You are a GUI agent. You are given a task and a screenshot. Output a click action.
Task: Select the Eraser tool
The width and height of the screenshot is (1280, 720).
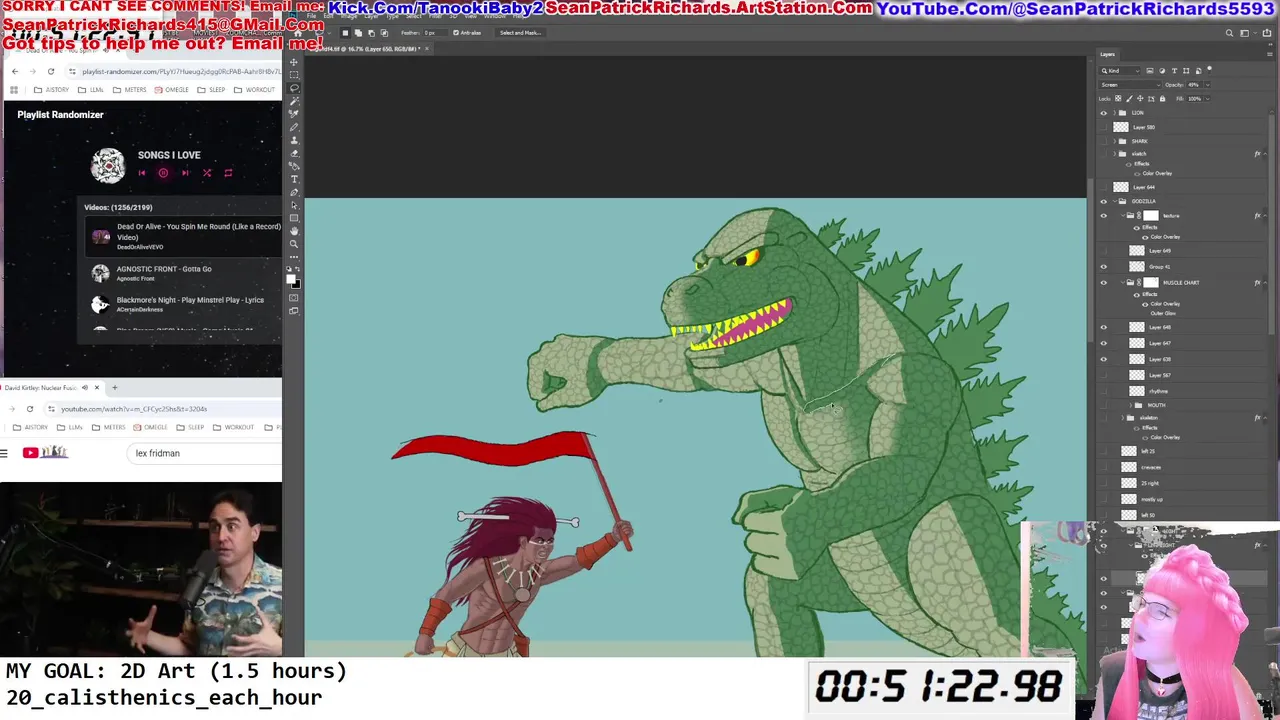[294, 152]
